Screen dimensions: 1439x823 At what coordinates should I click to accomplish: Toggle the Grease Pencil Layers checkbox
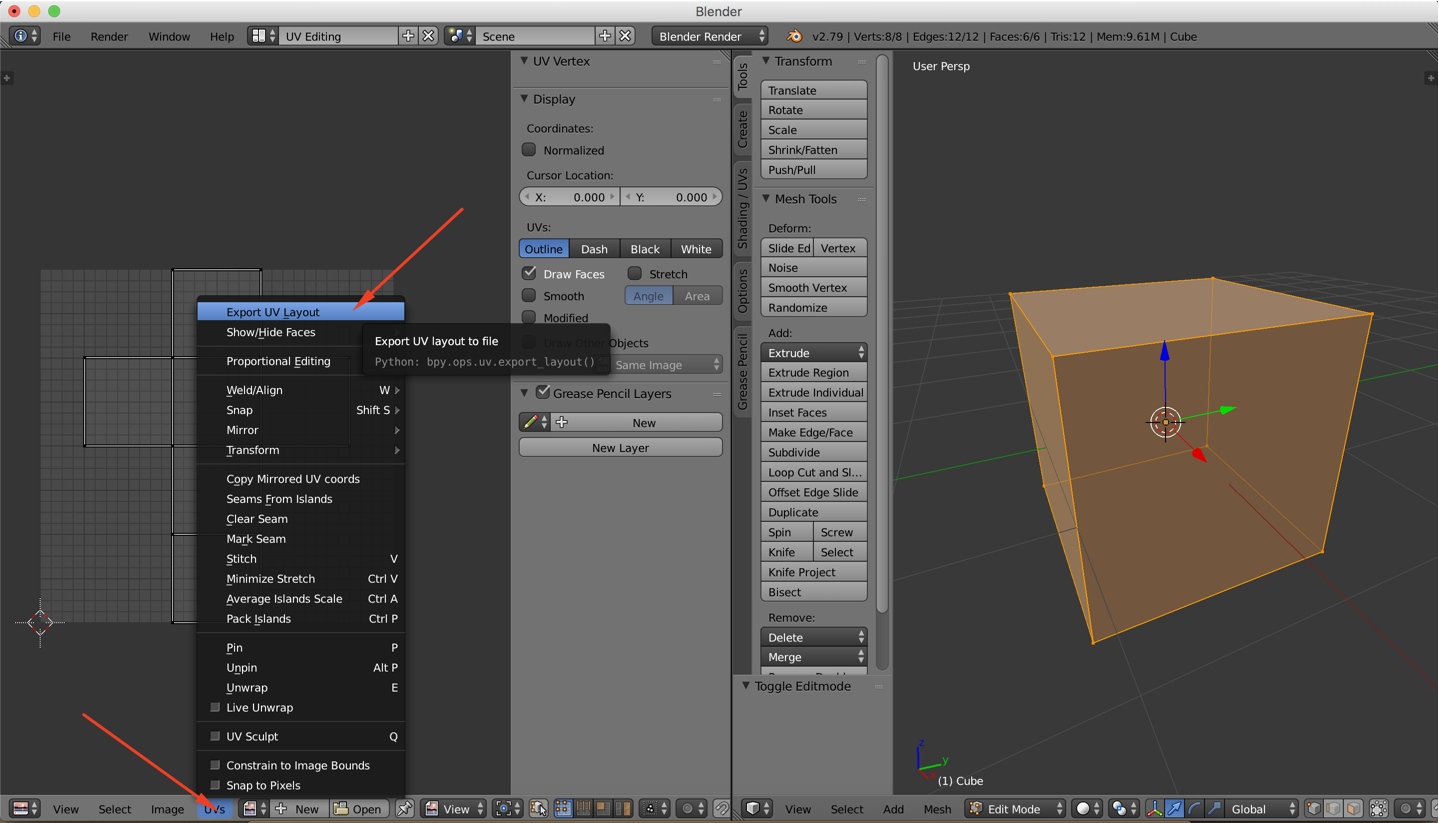point(543,392)
